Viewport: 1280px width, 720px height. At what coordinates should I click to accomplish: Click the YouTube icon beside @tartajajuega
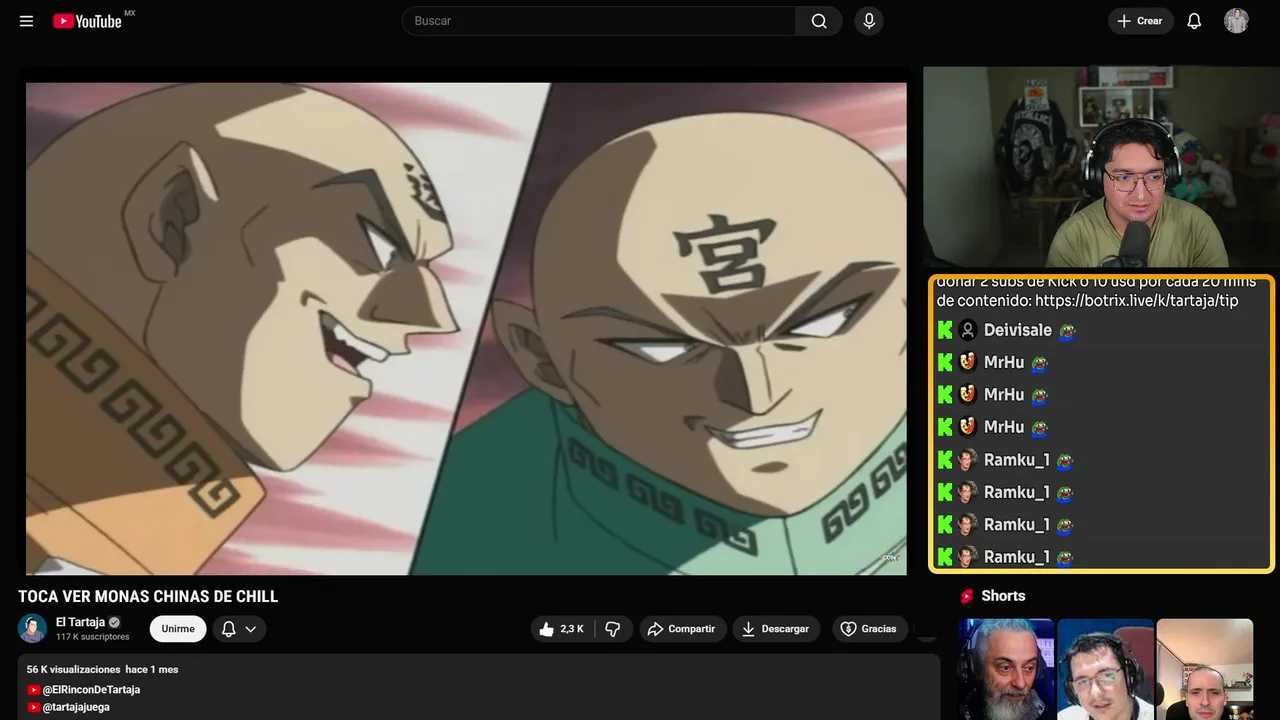[34, 707]
